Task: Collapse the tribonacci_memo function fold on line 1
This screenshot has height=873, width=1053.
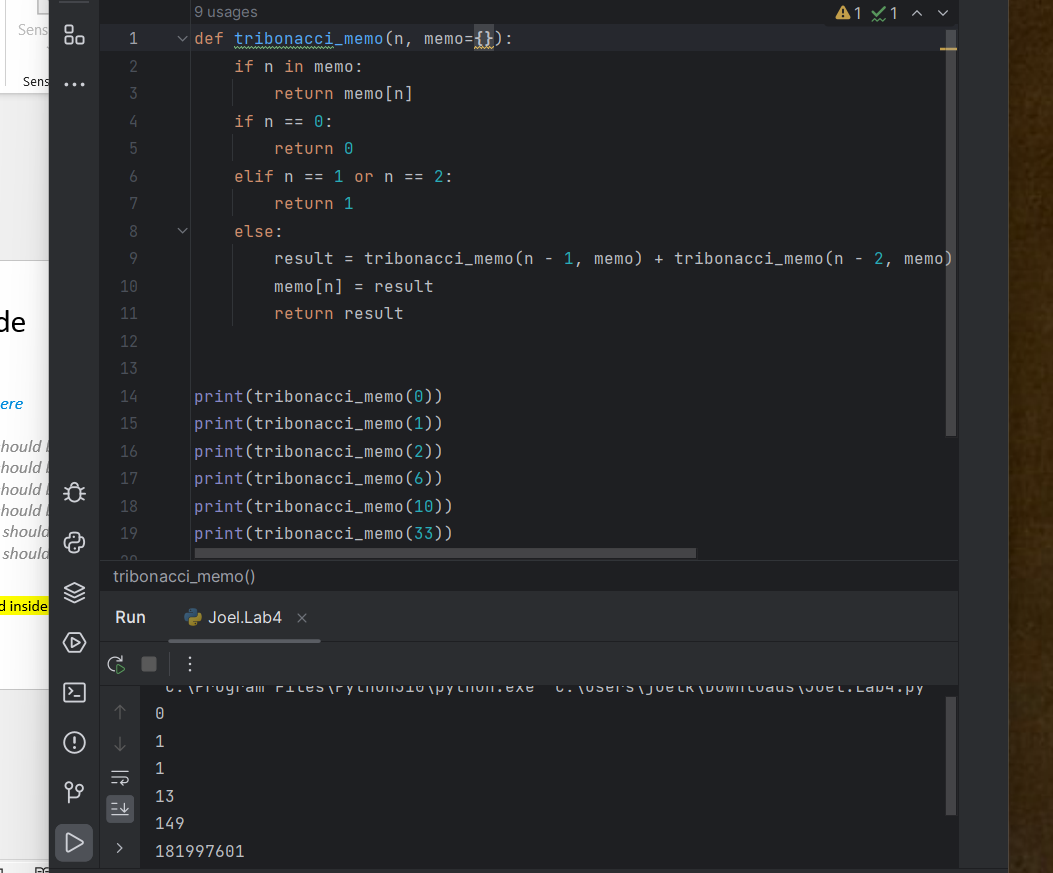Action: pyautogui.click(x=182, y=39)
